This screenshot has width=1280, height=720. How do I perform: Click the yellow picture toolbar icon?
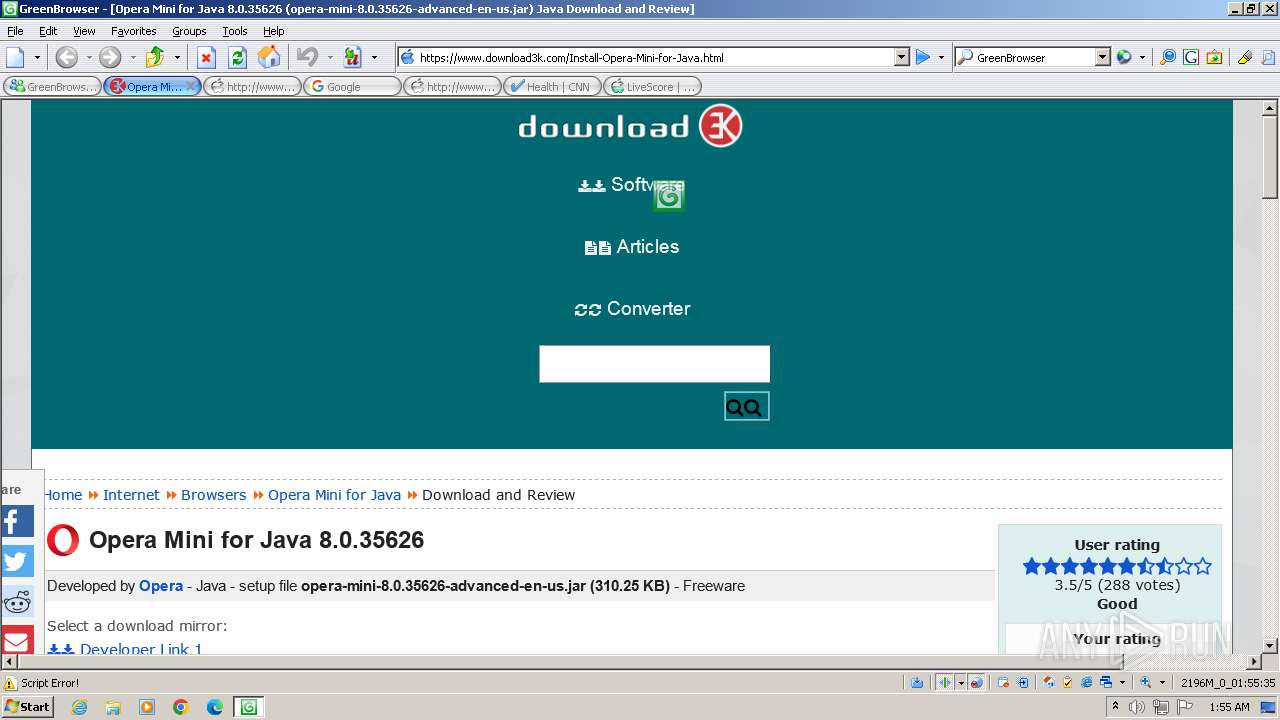tap(1213, 57)
